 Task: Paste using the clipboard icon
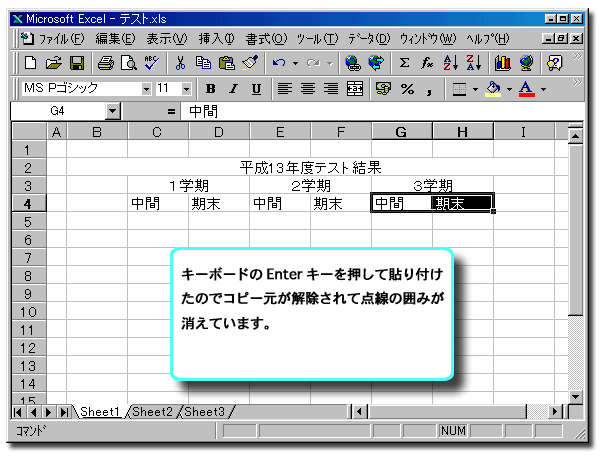click(x=227, y=63)
